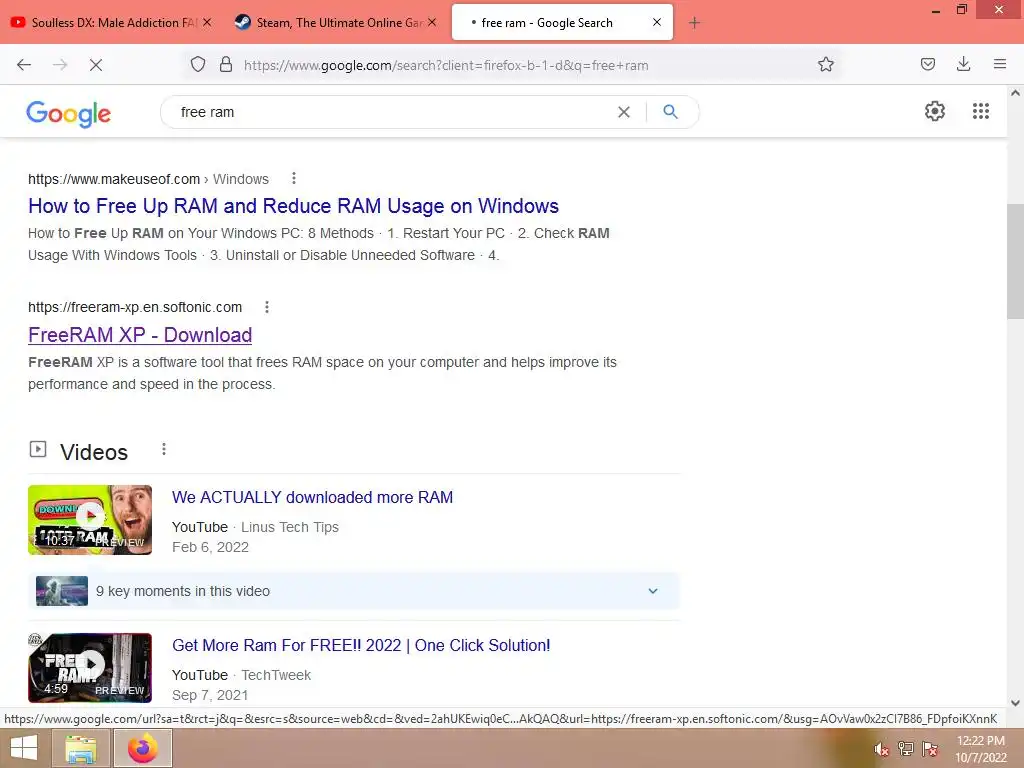Screen dimensions: 1024x768
Task: Go back with the browser back arrow
Action: coord(24,65)
